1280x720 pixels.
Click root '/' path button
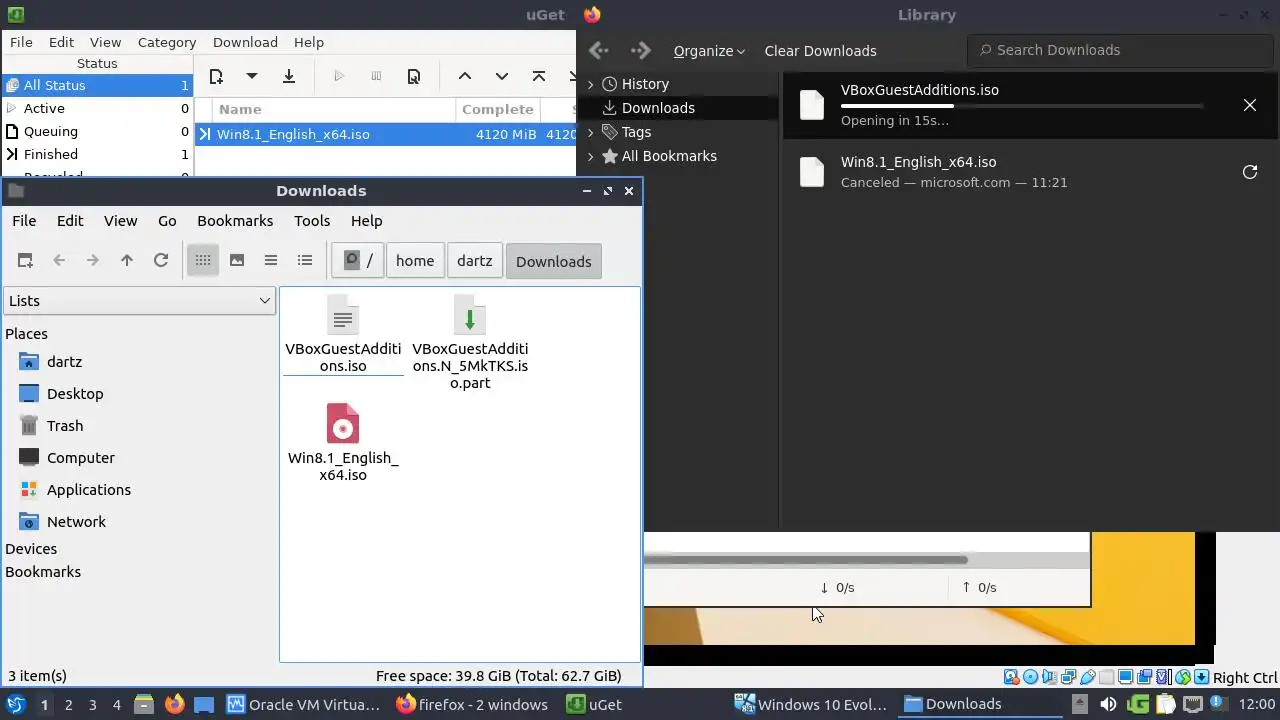[357, 261]
